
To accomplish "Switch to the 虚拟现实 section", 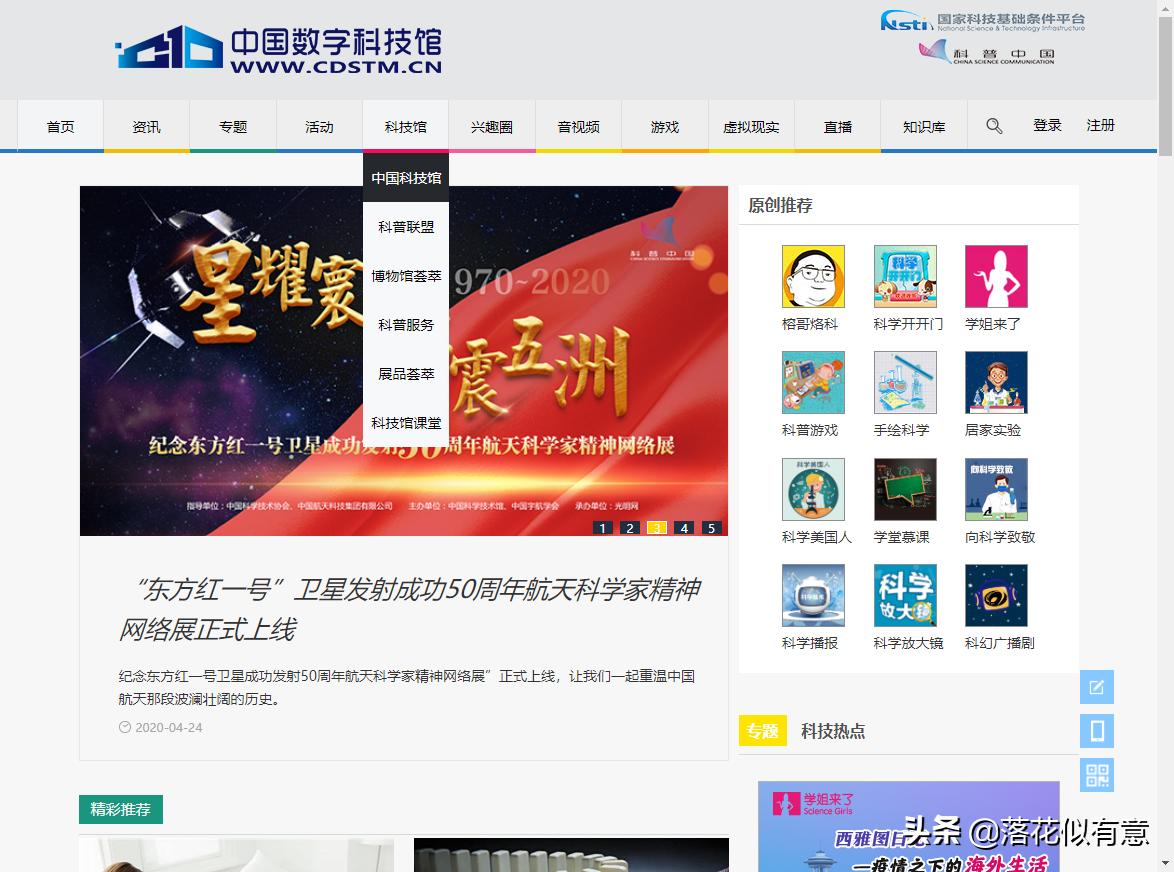I will coord(750,125).
